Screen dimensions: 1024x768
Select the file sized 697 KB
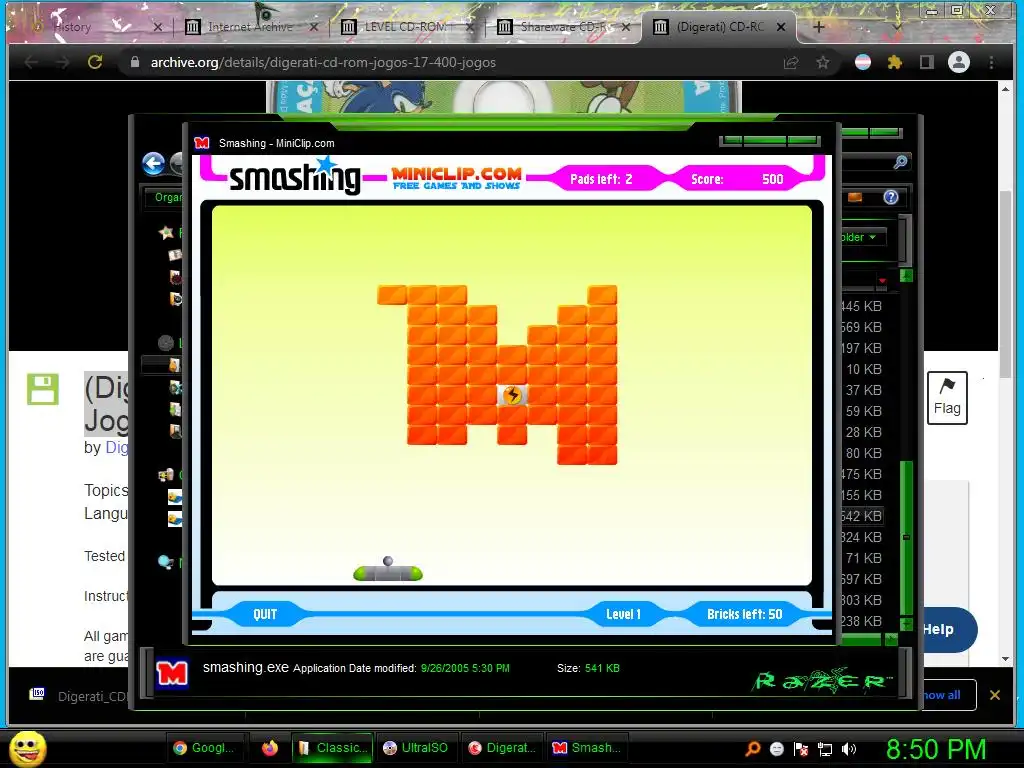tap(861, 579)
